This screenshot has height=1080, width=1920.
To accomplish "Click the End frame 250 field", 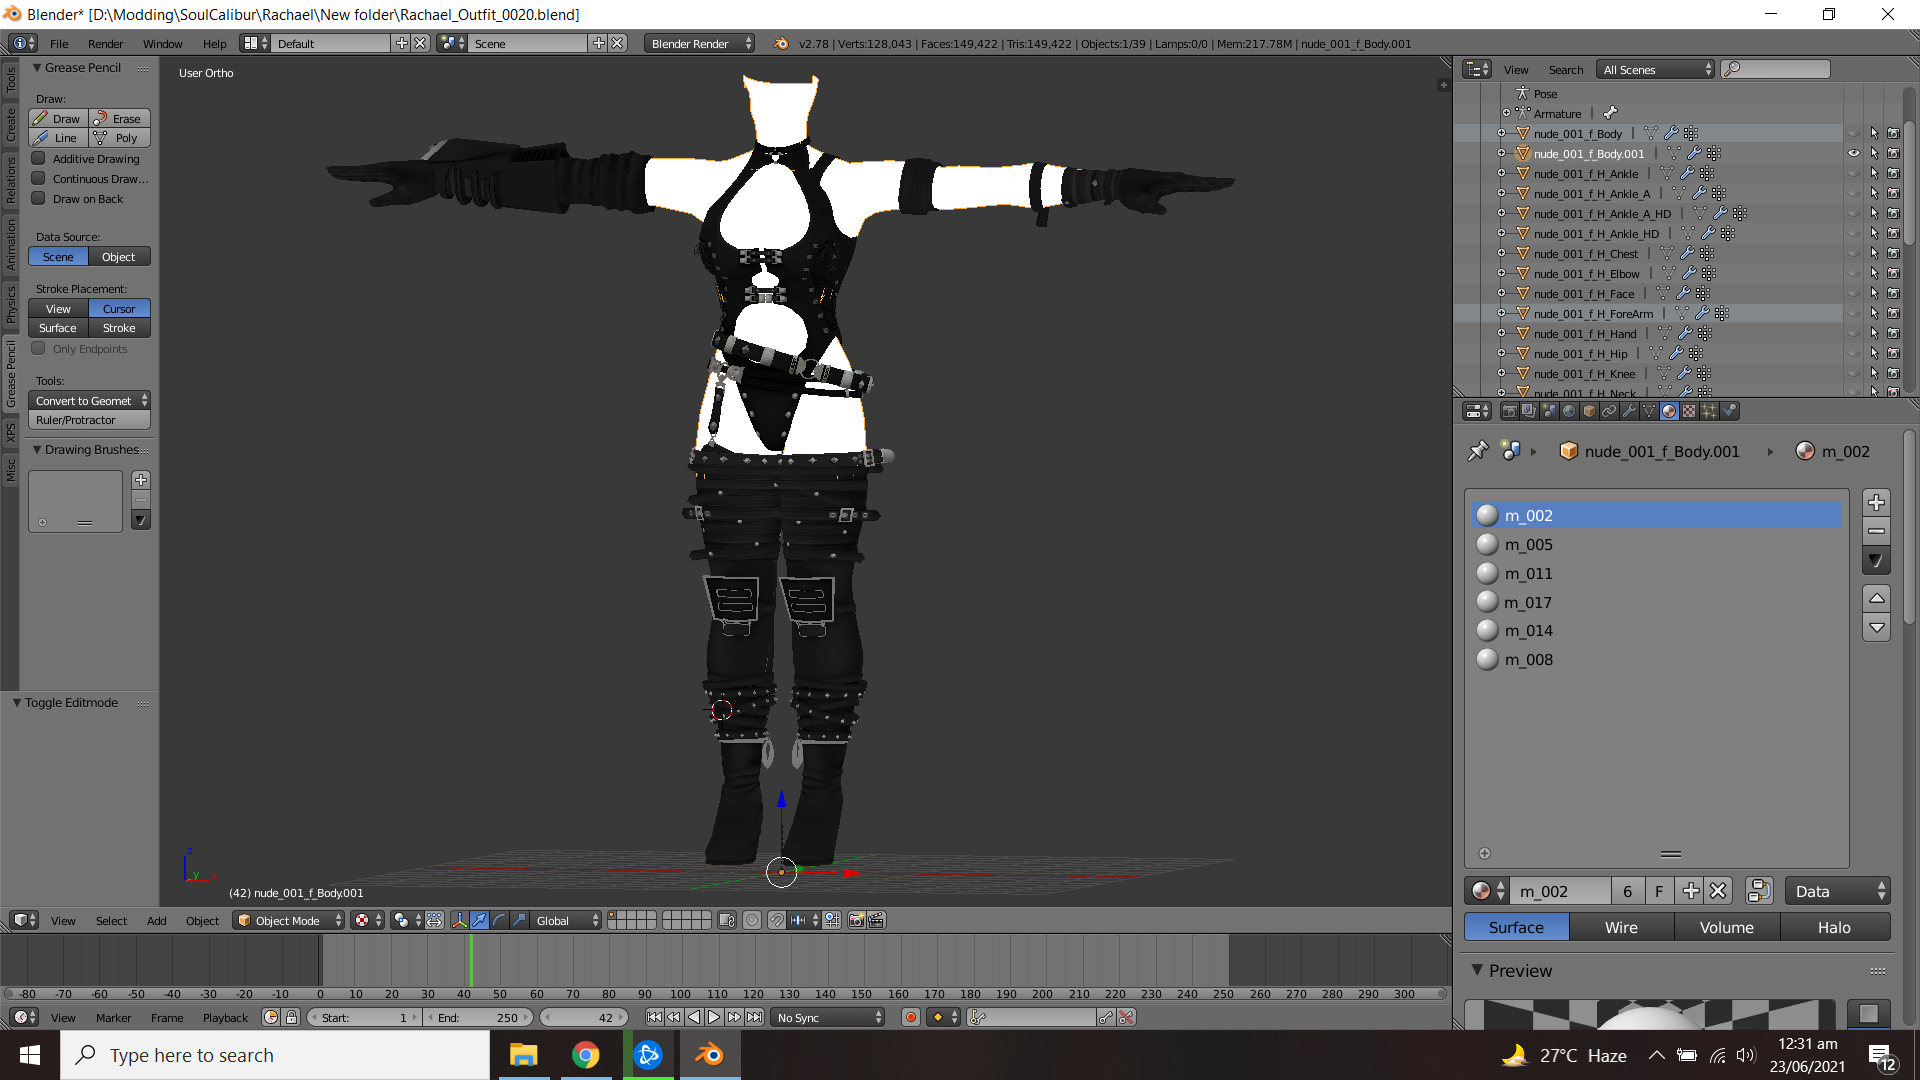I will click(x=478, y=1017).
